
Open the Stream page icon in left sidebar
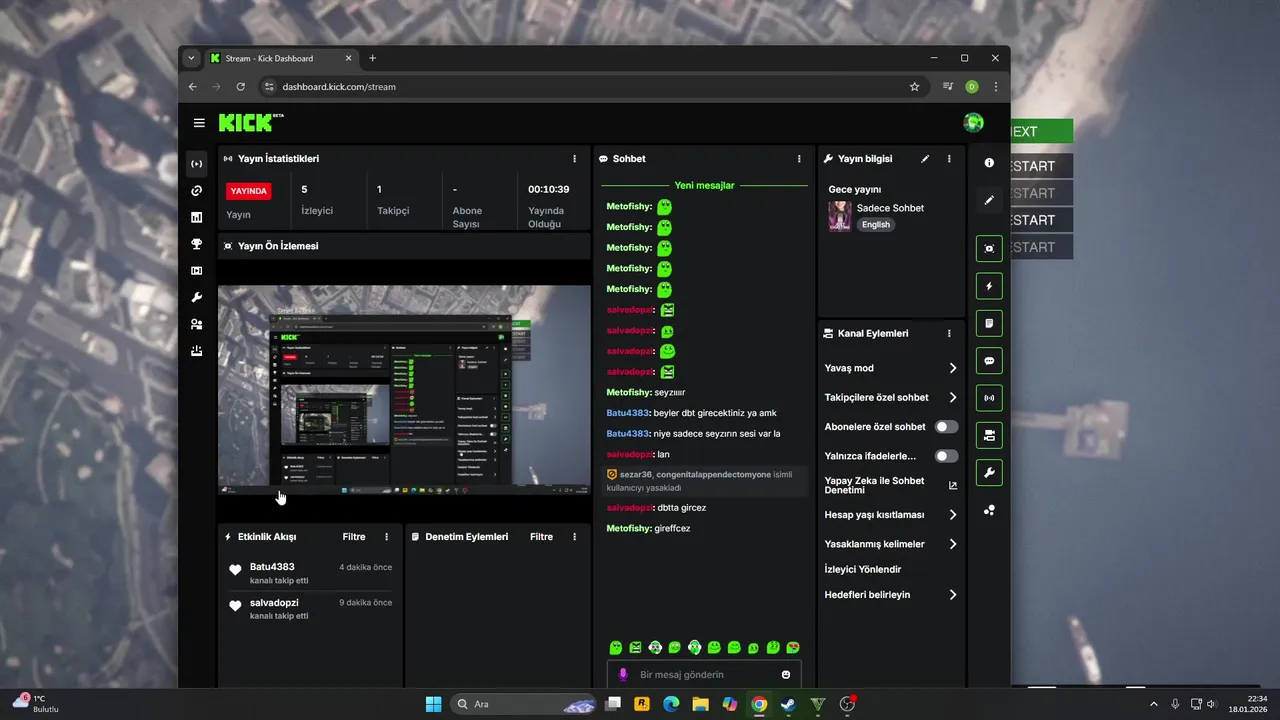(197, 164)
